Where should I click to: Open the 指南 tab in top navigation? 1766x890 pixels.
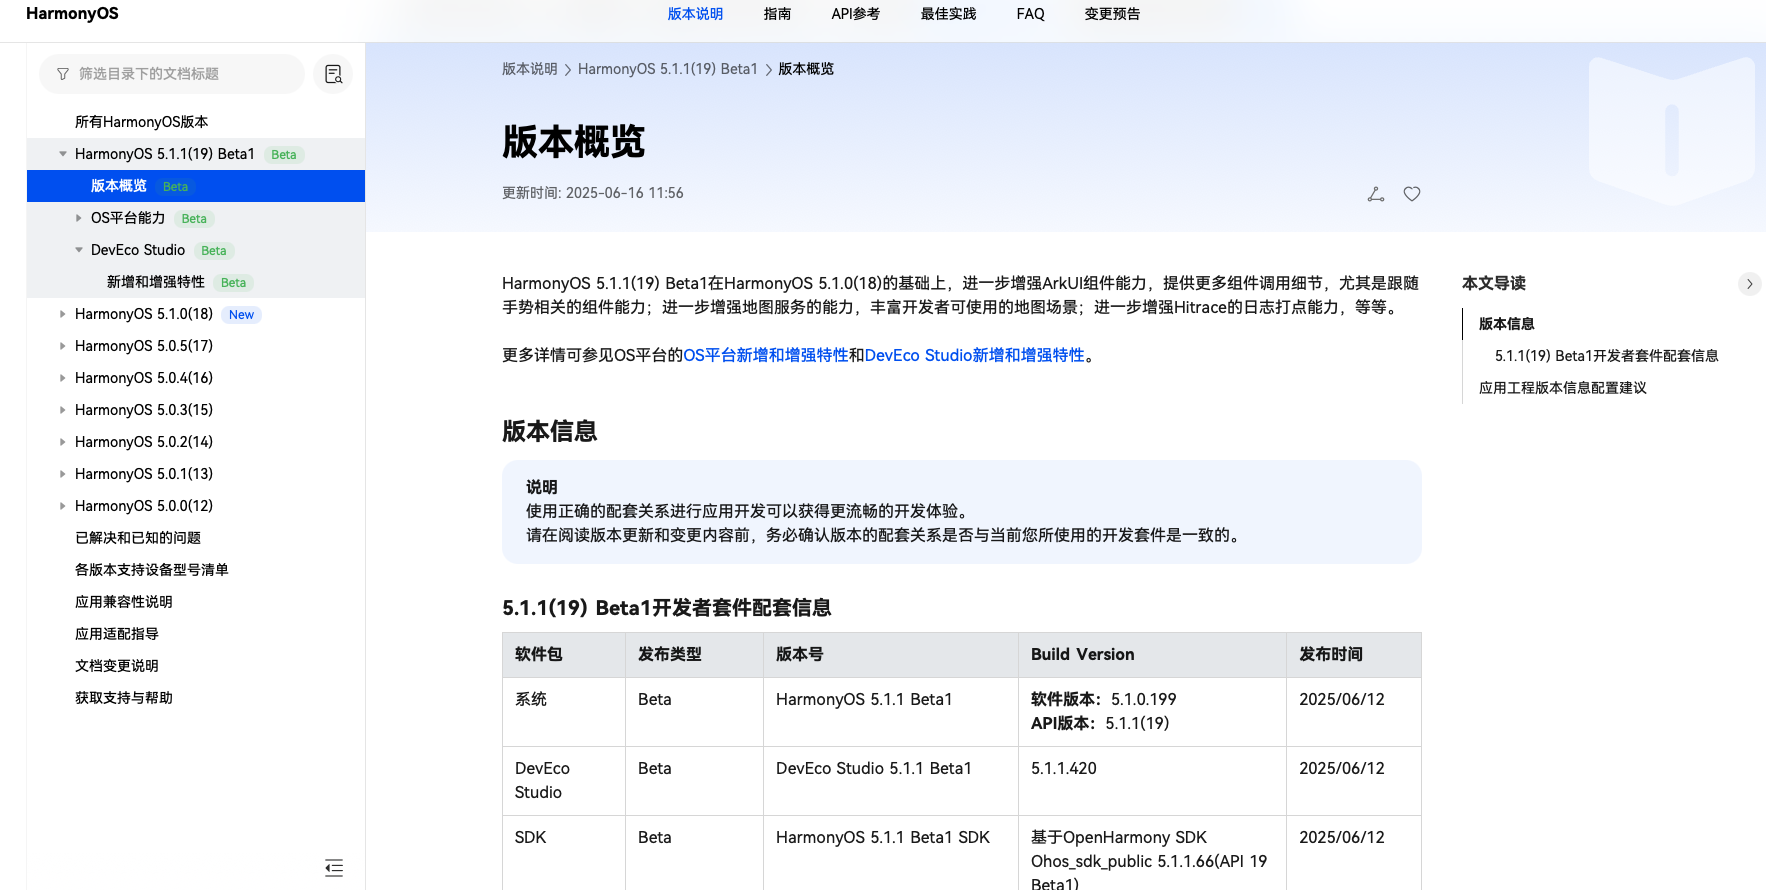tap(777, 14)
